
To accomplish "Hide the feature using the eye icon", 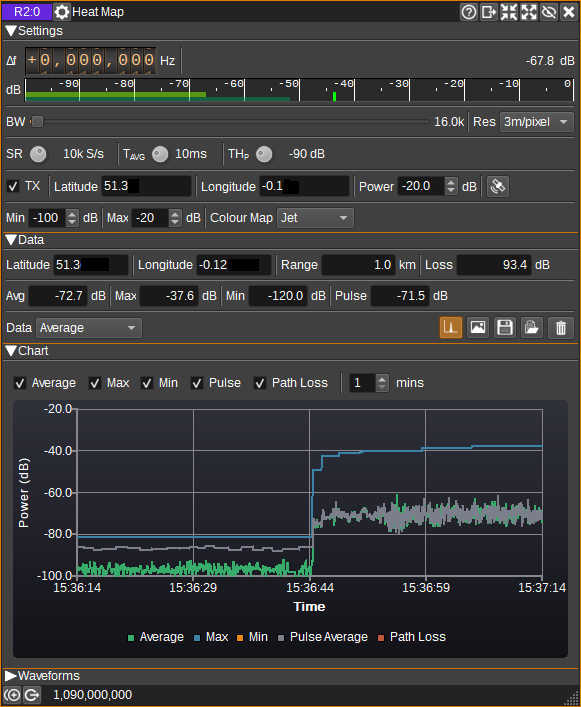I will (549, 12).
